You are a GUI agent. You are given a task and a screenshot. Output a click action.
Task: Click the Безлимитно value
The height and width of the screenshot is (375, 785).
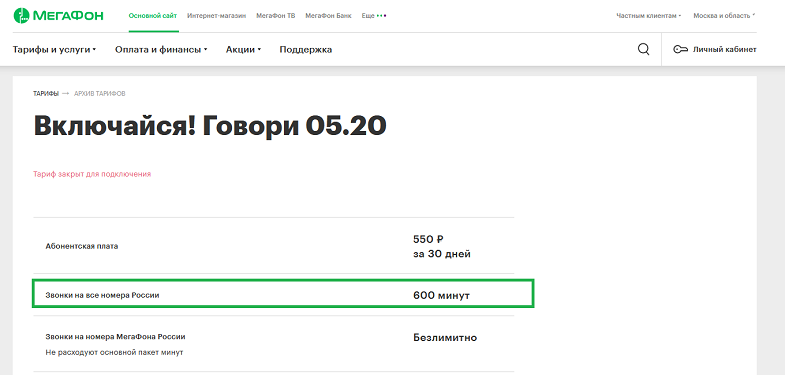(445, 337)
